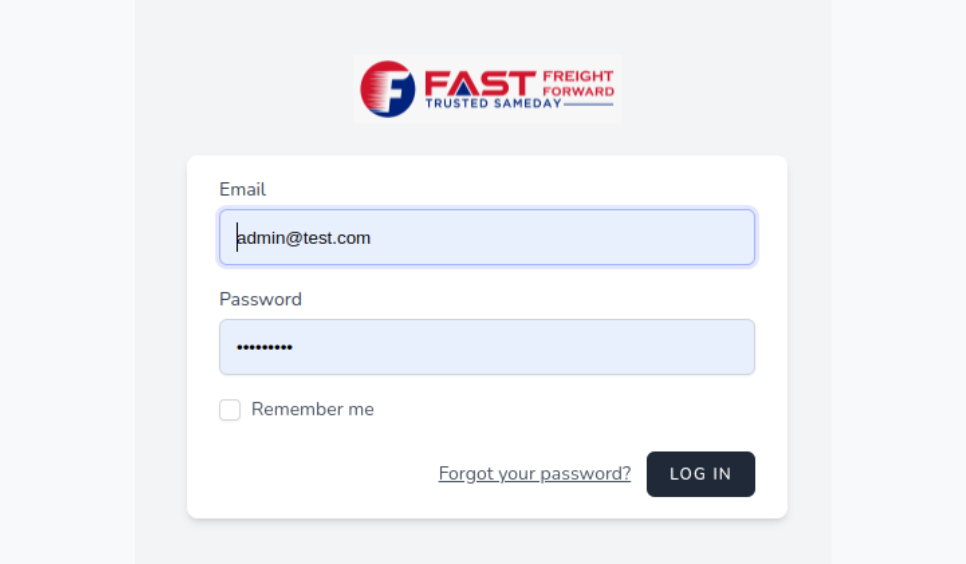Click the blue line beside SAMEDAY in logo
The width and height of the screenshot is (966, 564).
588,105
